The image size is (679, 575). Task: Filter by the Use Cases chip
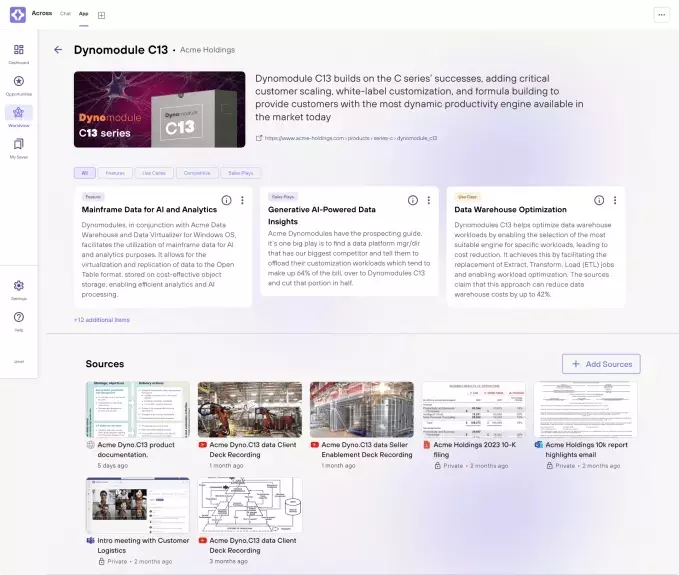[153, 173]
